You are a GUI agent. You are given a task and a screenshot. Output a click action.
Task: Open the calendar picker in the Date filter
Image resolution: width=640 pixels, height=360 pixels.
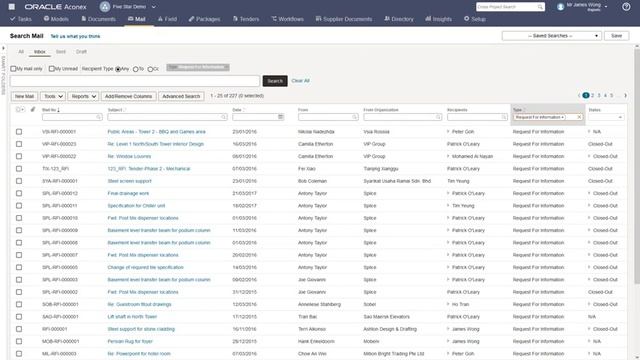280,117
